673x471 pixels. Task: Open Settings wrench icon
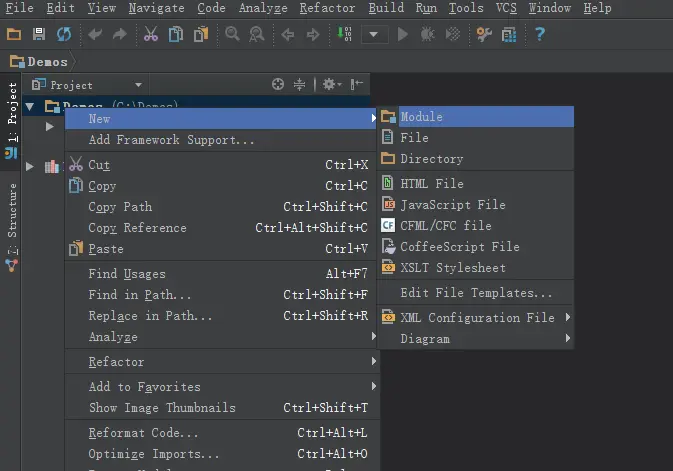point(484,34)
